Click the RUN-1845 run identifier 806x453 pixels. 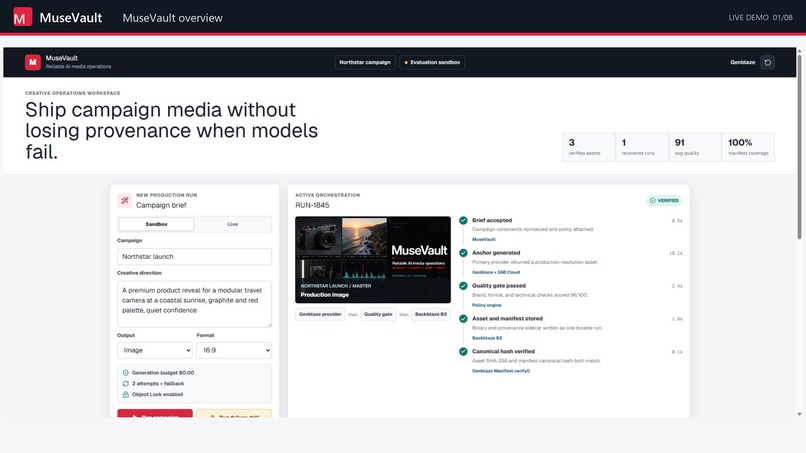(312, 205)
